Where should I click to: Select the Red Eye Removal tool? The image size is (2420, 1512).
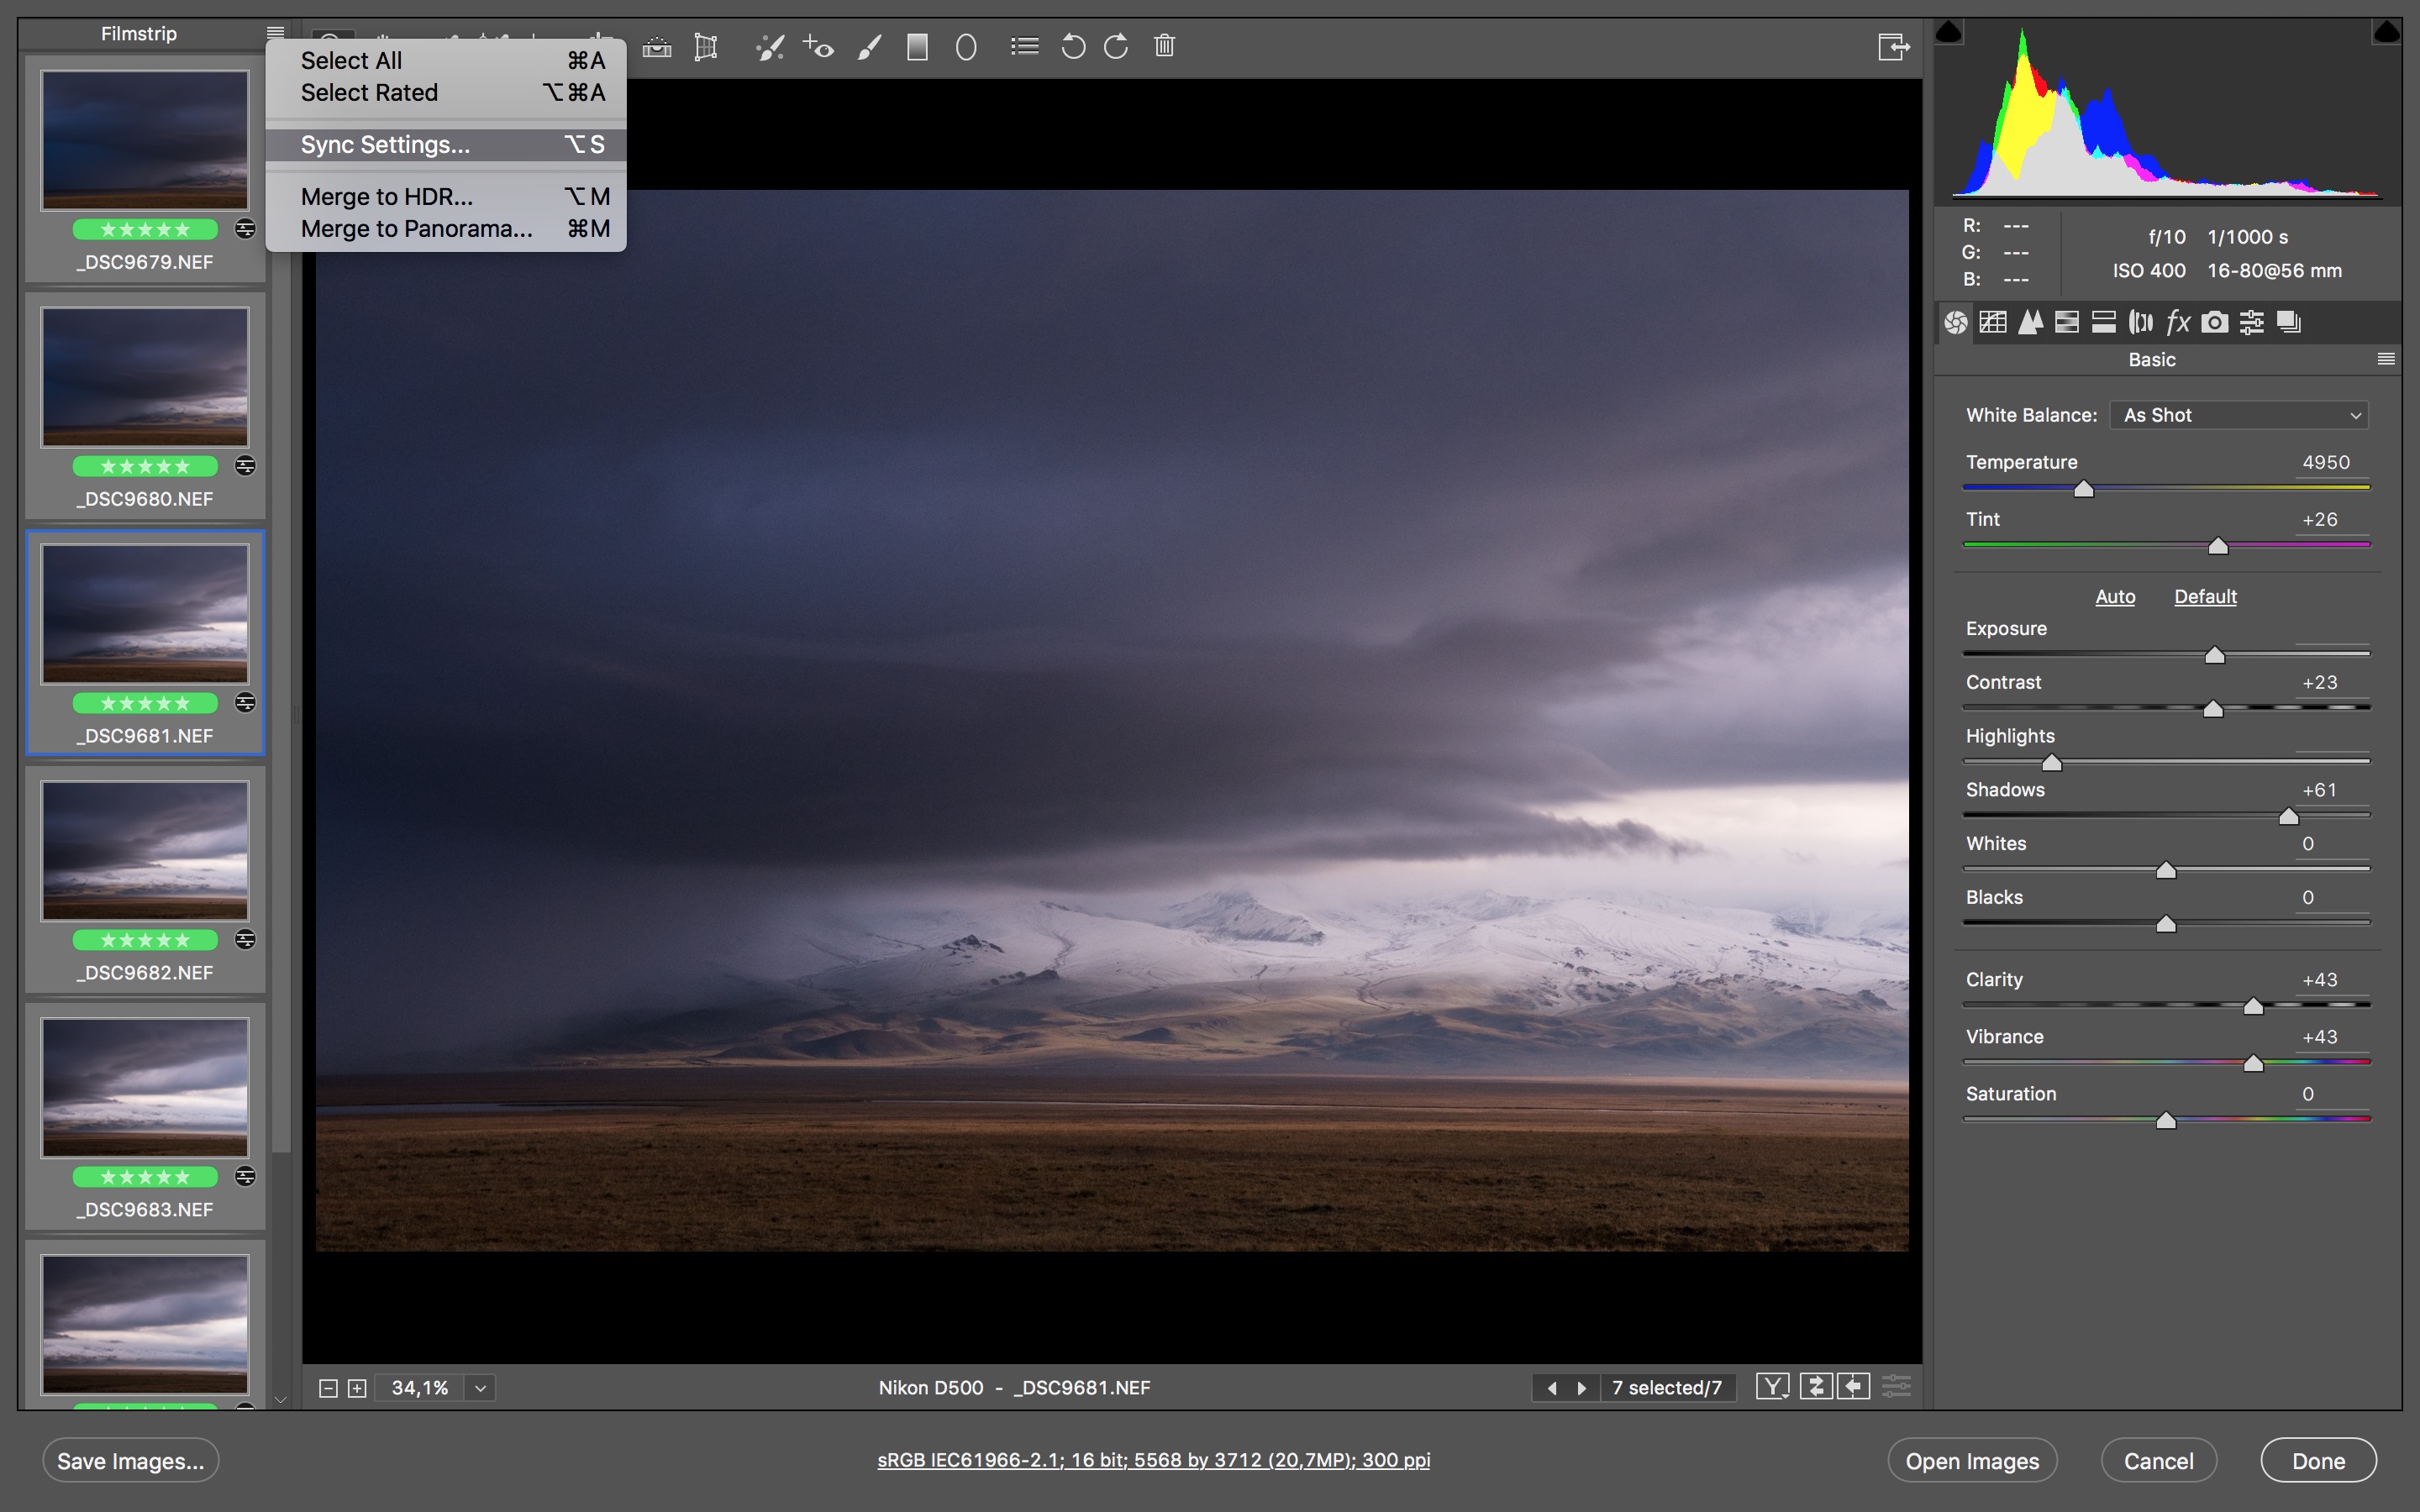pyautogui.click(x=819, y=47)
